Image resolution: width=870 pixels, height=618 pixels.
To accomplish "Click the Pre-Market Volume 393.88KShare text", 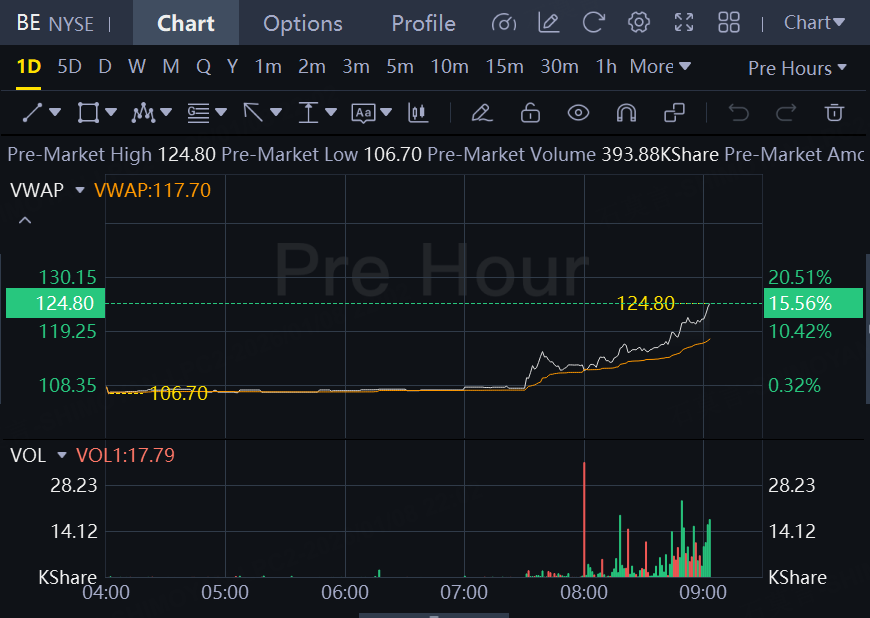I will 573,154.
